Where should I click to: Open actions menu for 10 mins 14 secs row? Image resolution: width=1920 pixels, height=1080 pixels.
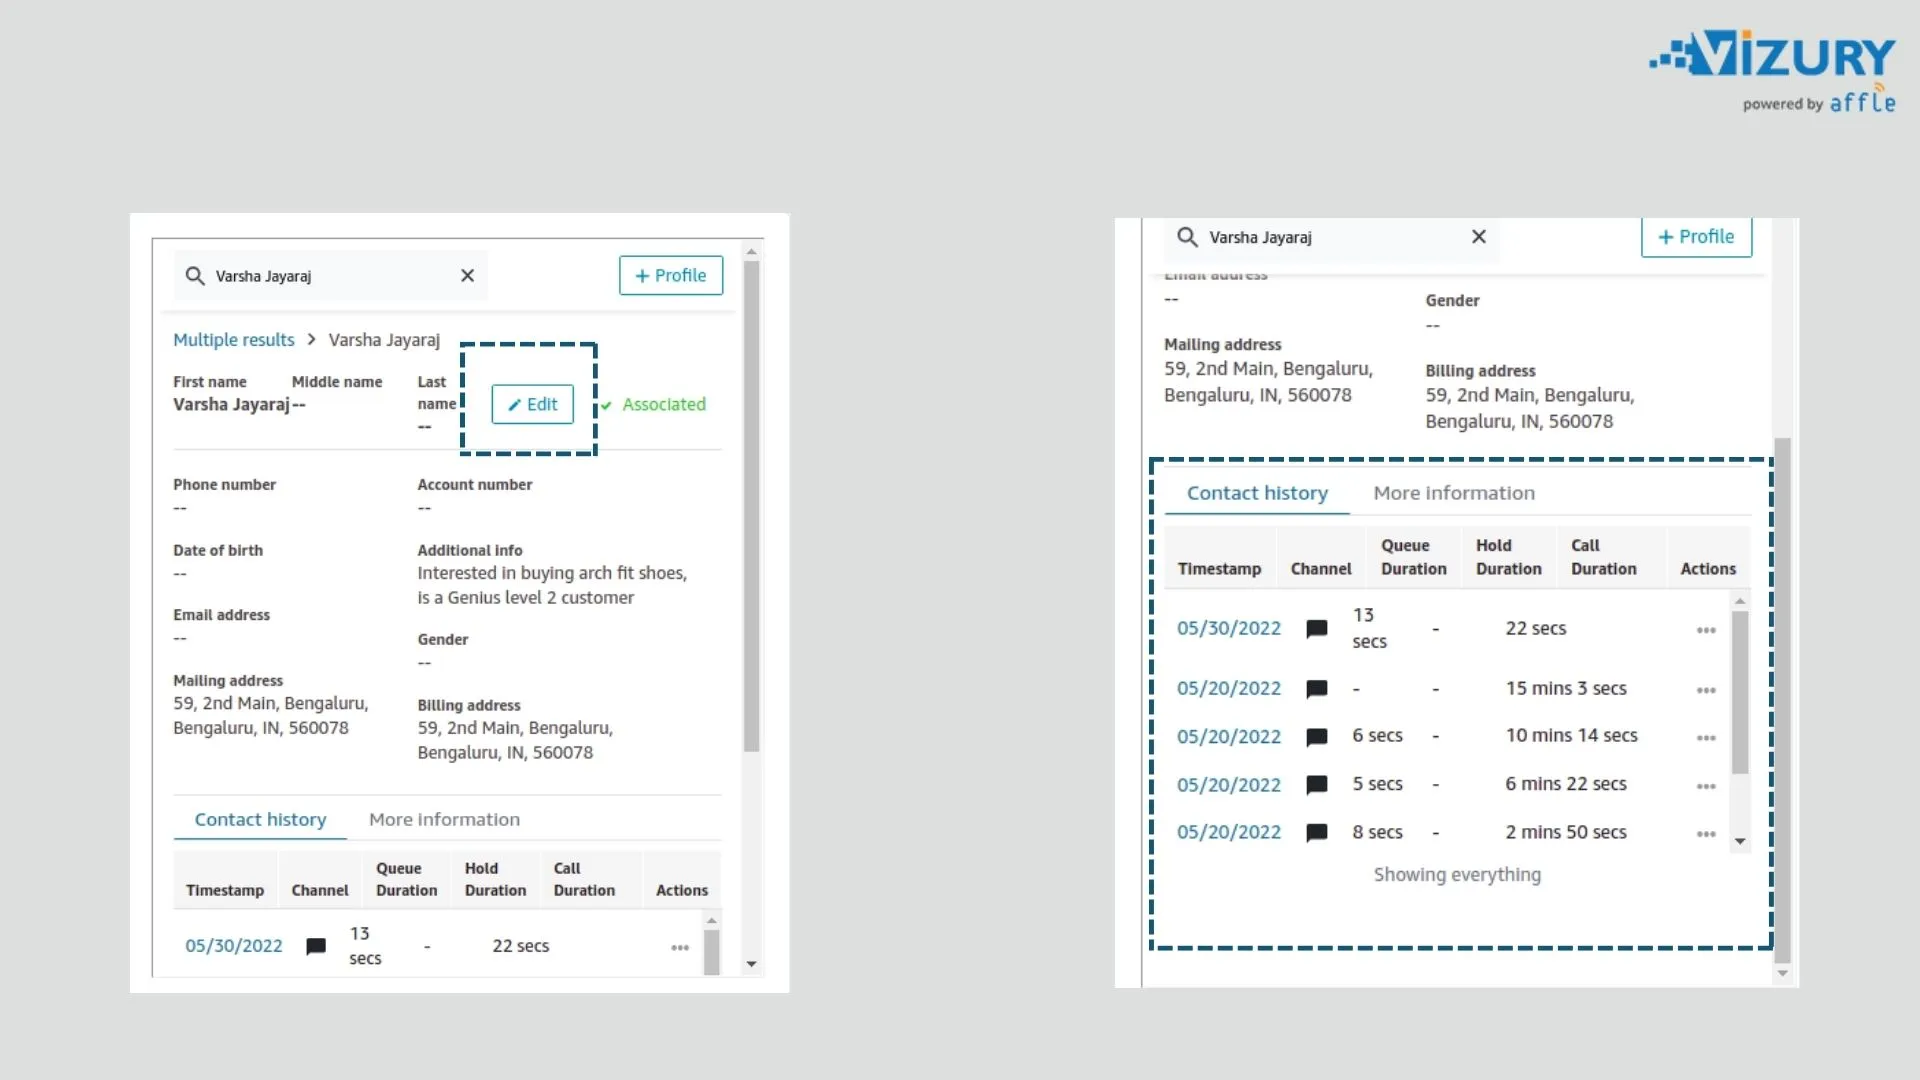[1706, 738]
